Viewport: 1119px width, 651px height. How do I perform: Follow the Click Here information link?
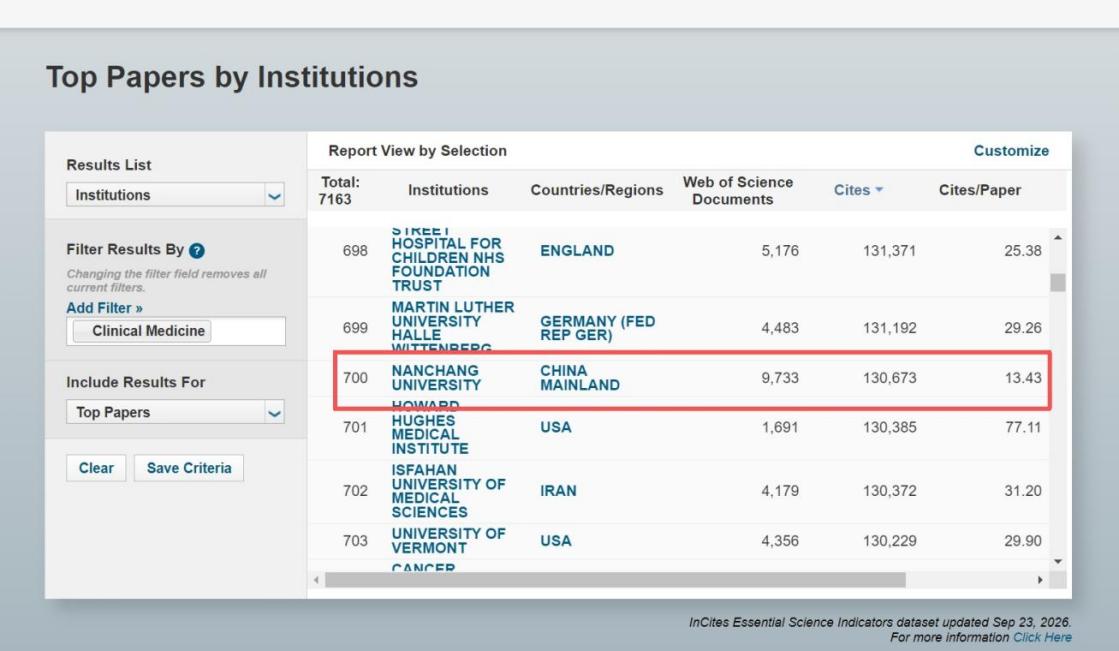click(x=1042, y=637)
